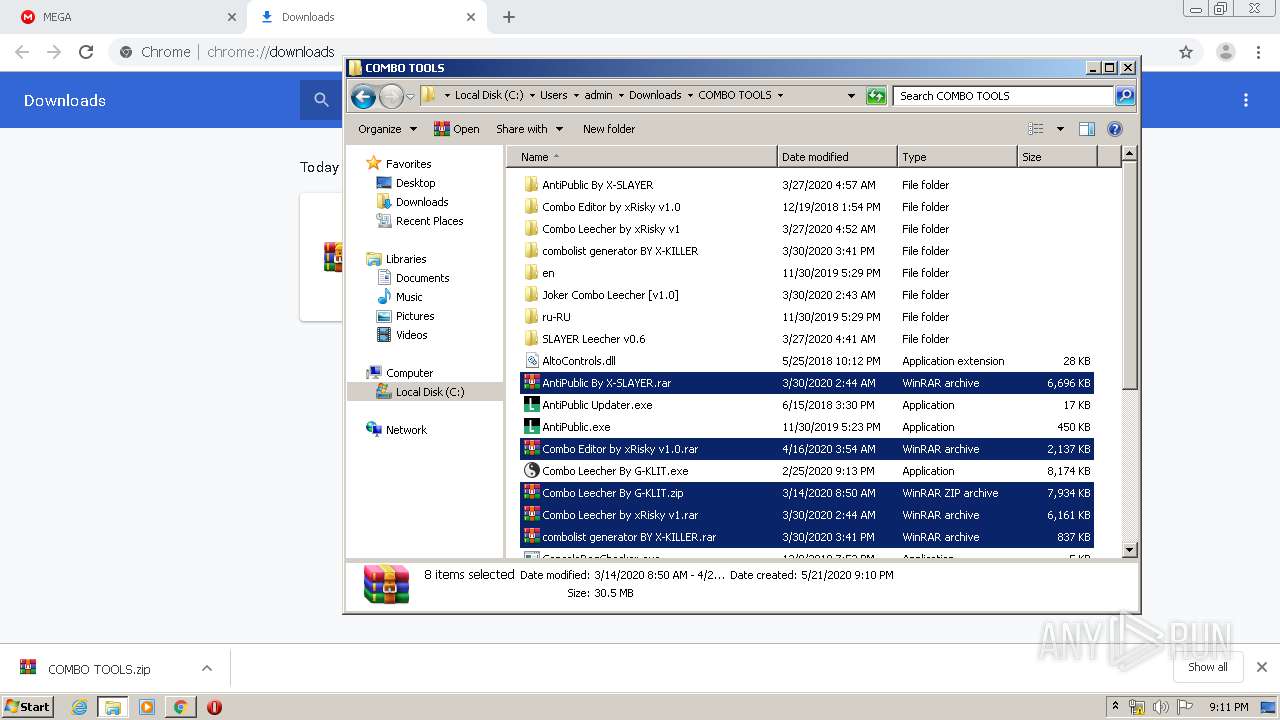Sort by the Type column header

click(957, 157)
